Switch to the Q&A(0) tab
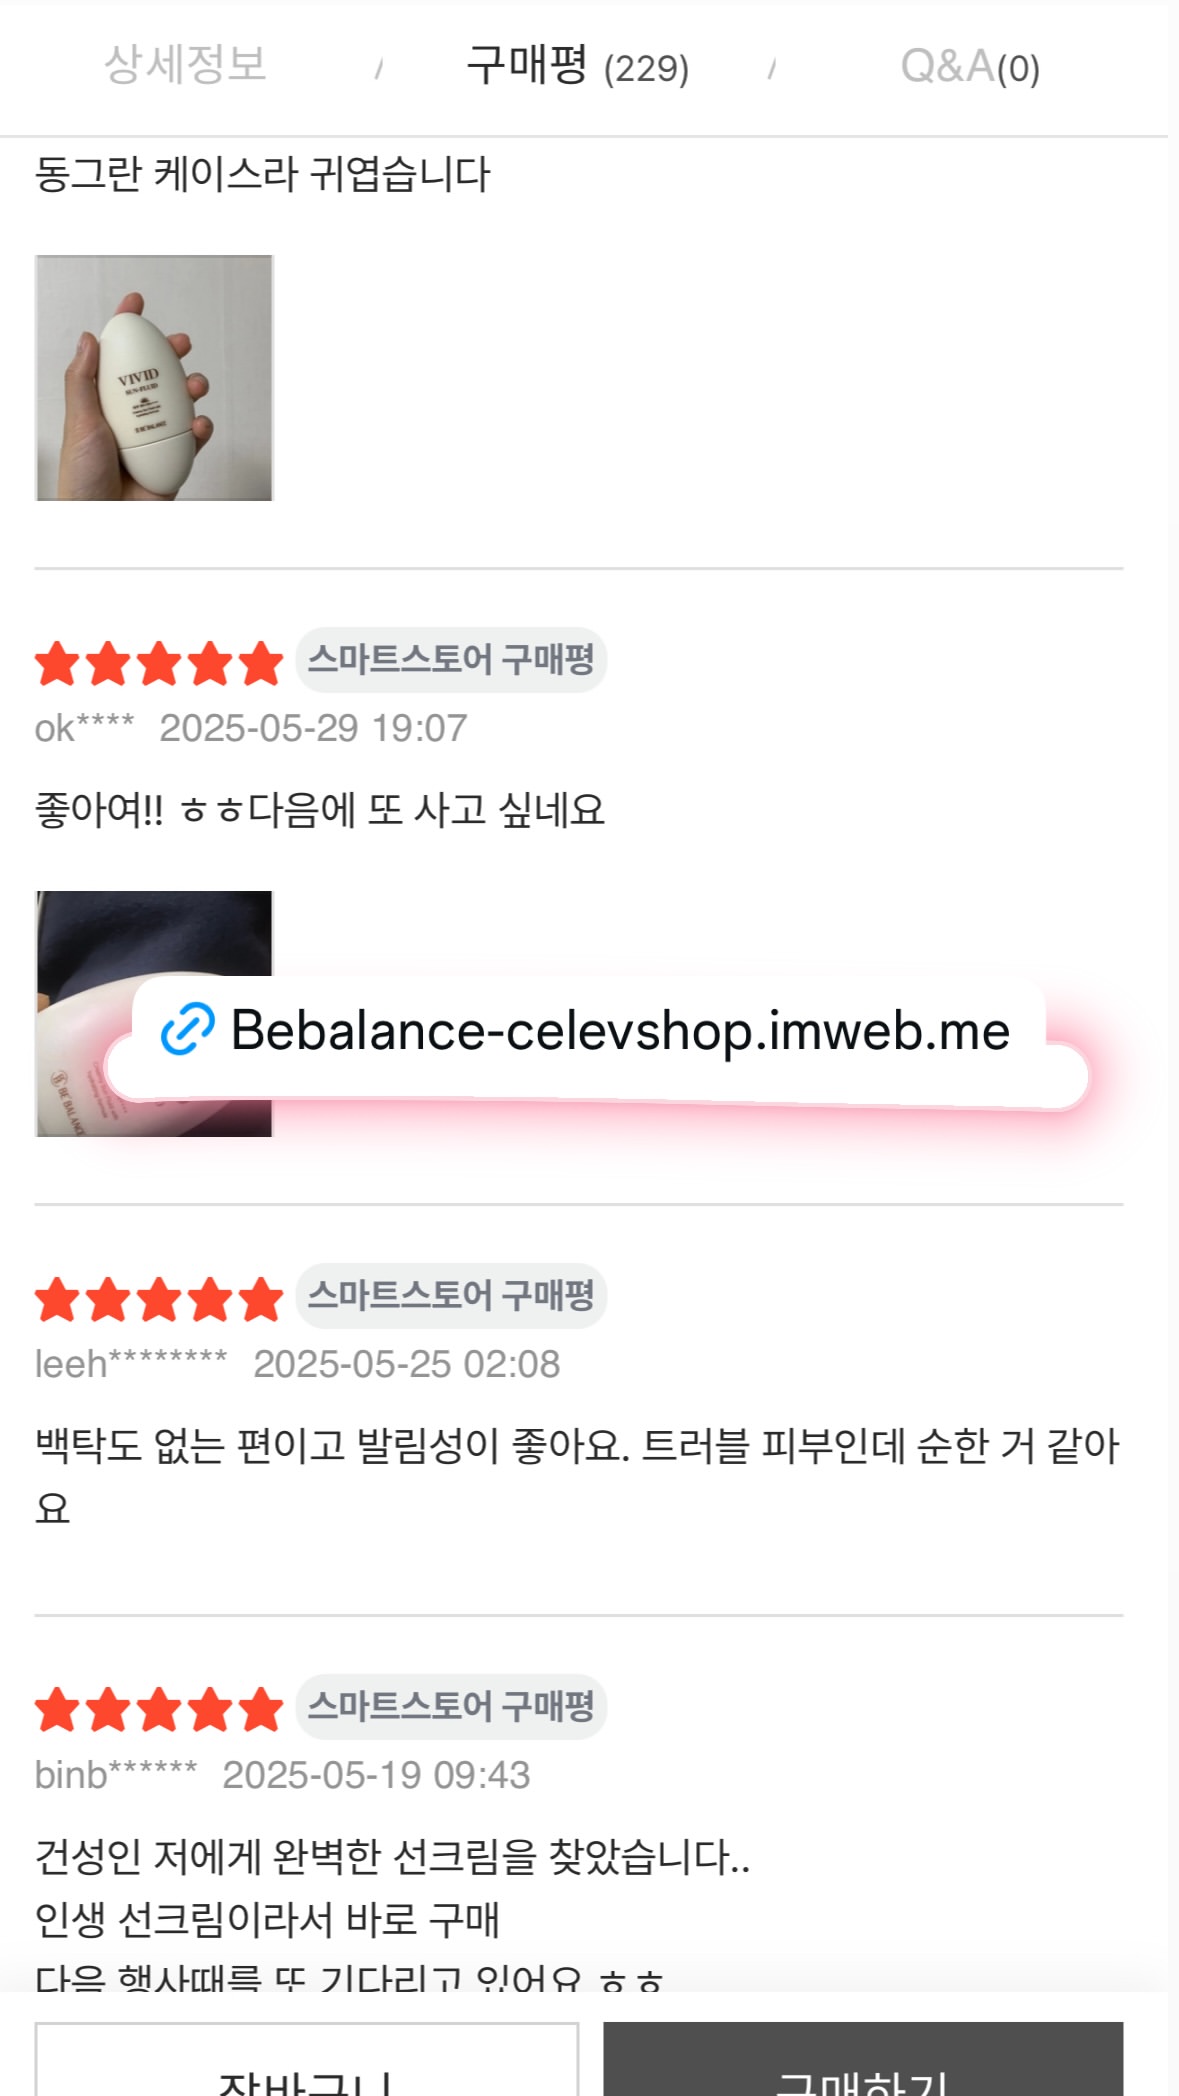The width and height of the screenshot is (1179, 2096). pos(969,67)
